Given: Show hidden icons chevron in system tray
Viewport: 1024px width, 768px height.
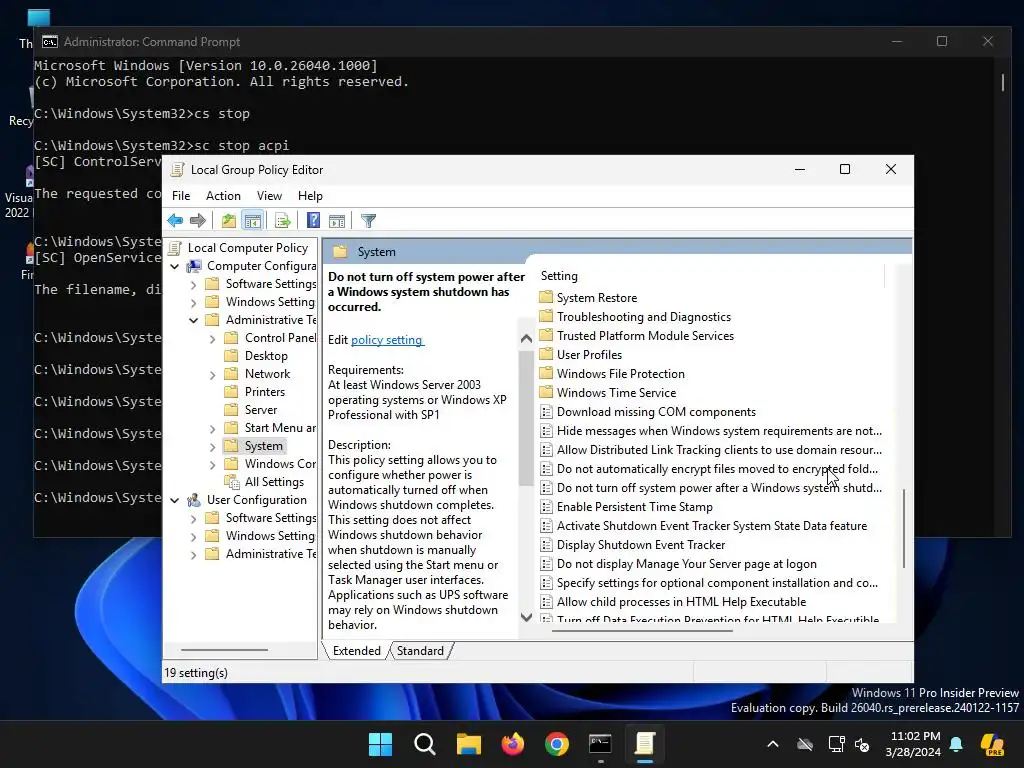Looking at the screenshot, I should point(773,744).
